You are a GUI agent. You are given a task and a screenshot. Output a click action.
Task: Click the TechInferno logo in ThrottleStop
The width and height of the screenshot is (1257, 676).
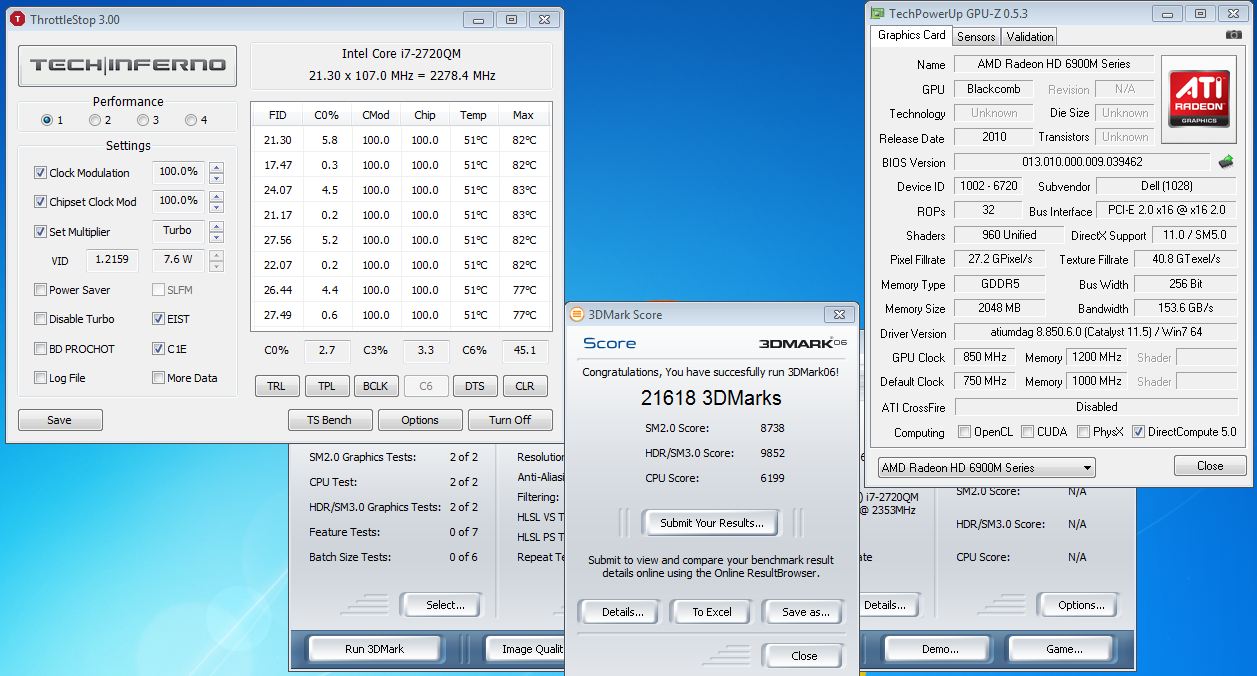click(127, 66)
